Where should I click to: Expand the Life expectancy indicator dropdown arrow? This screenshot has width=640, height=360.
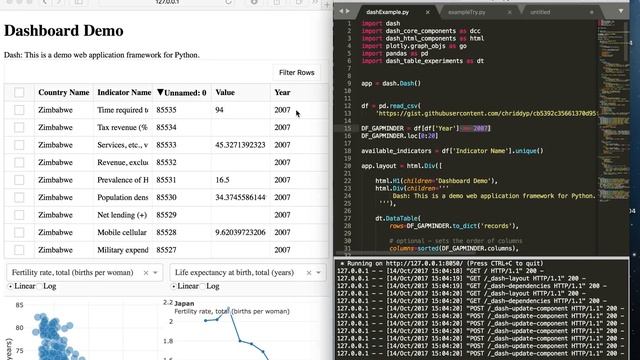tap(318, 273)
